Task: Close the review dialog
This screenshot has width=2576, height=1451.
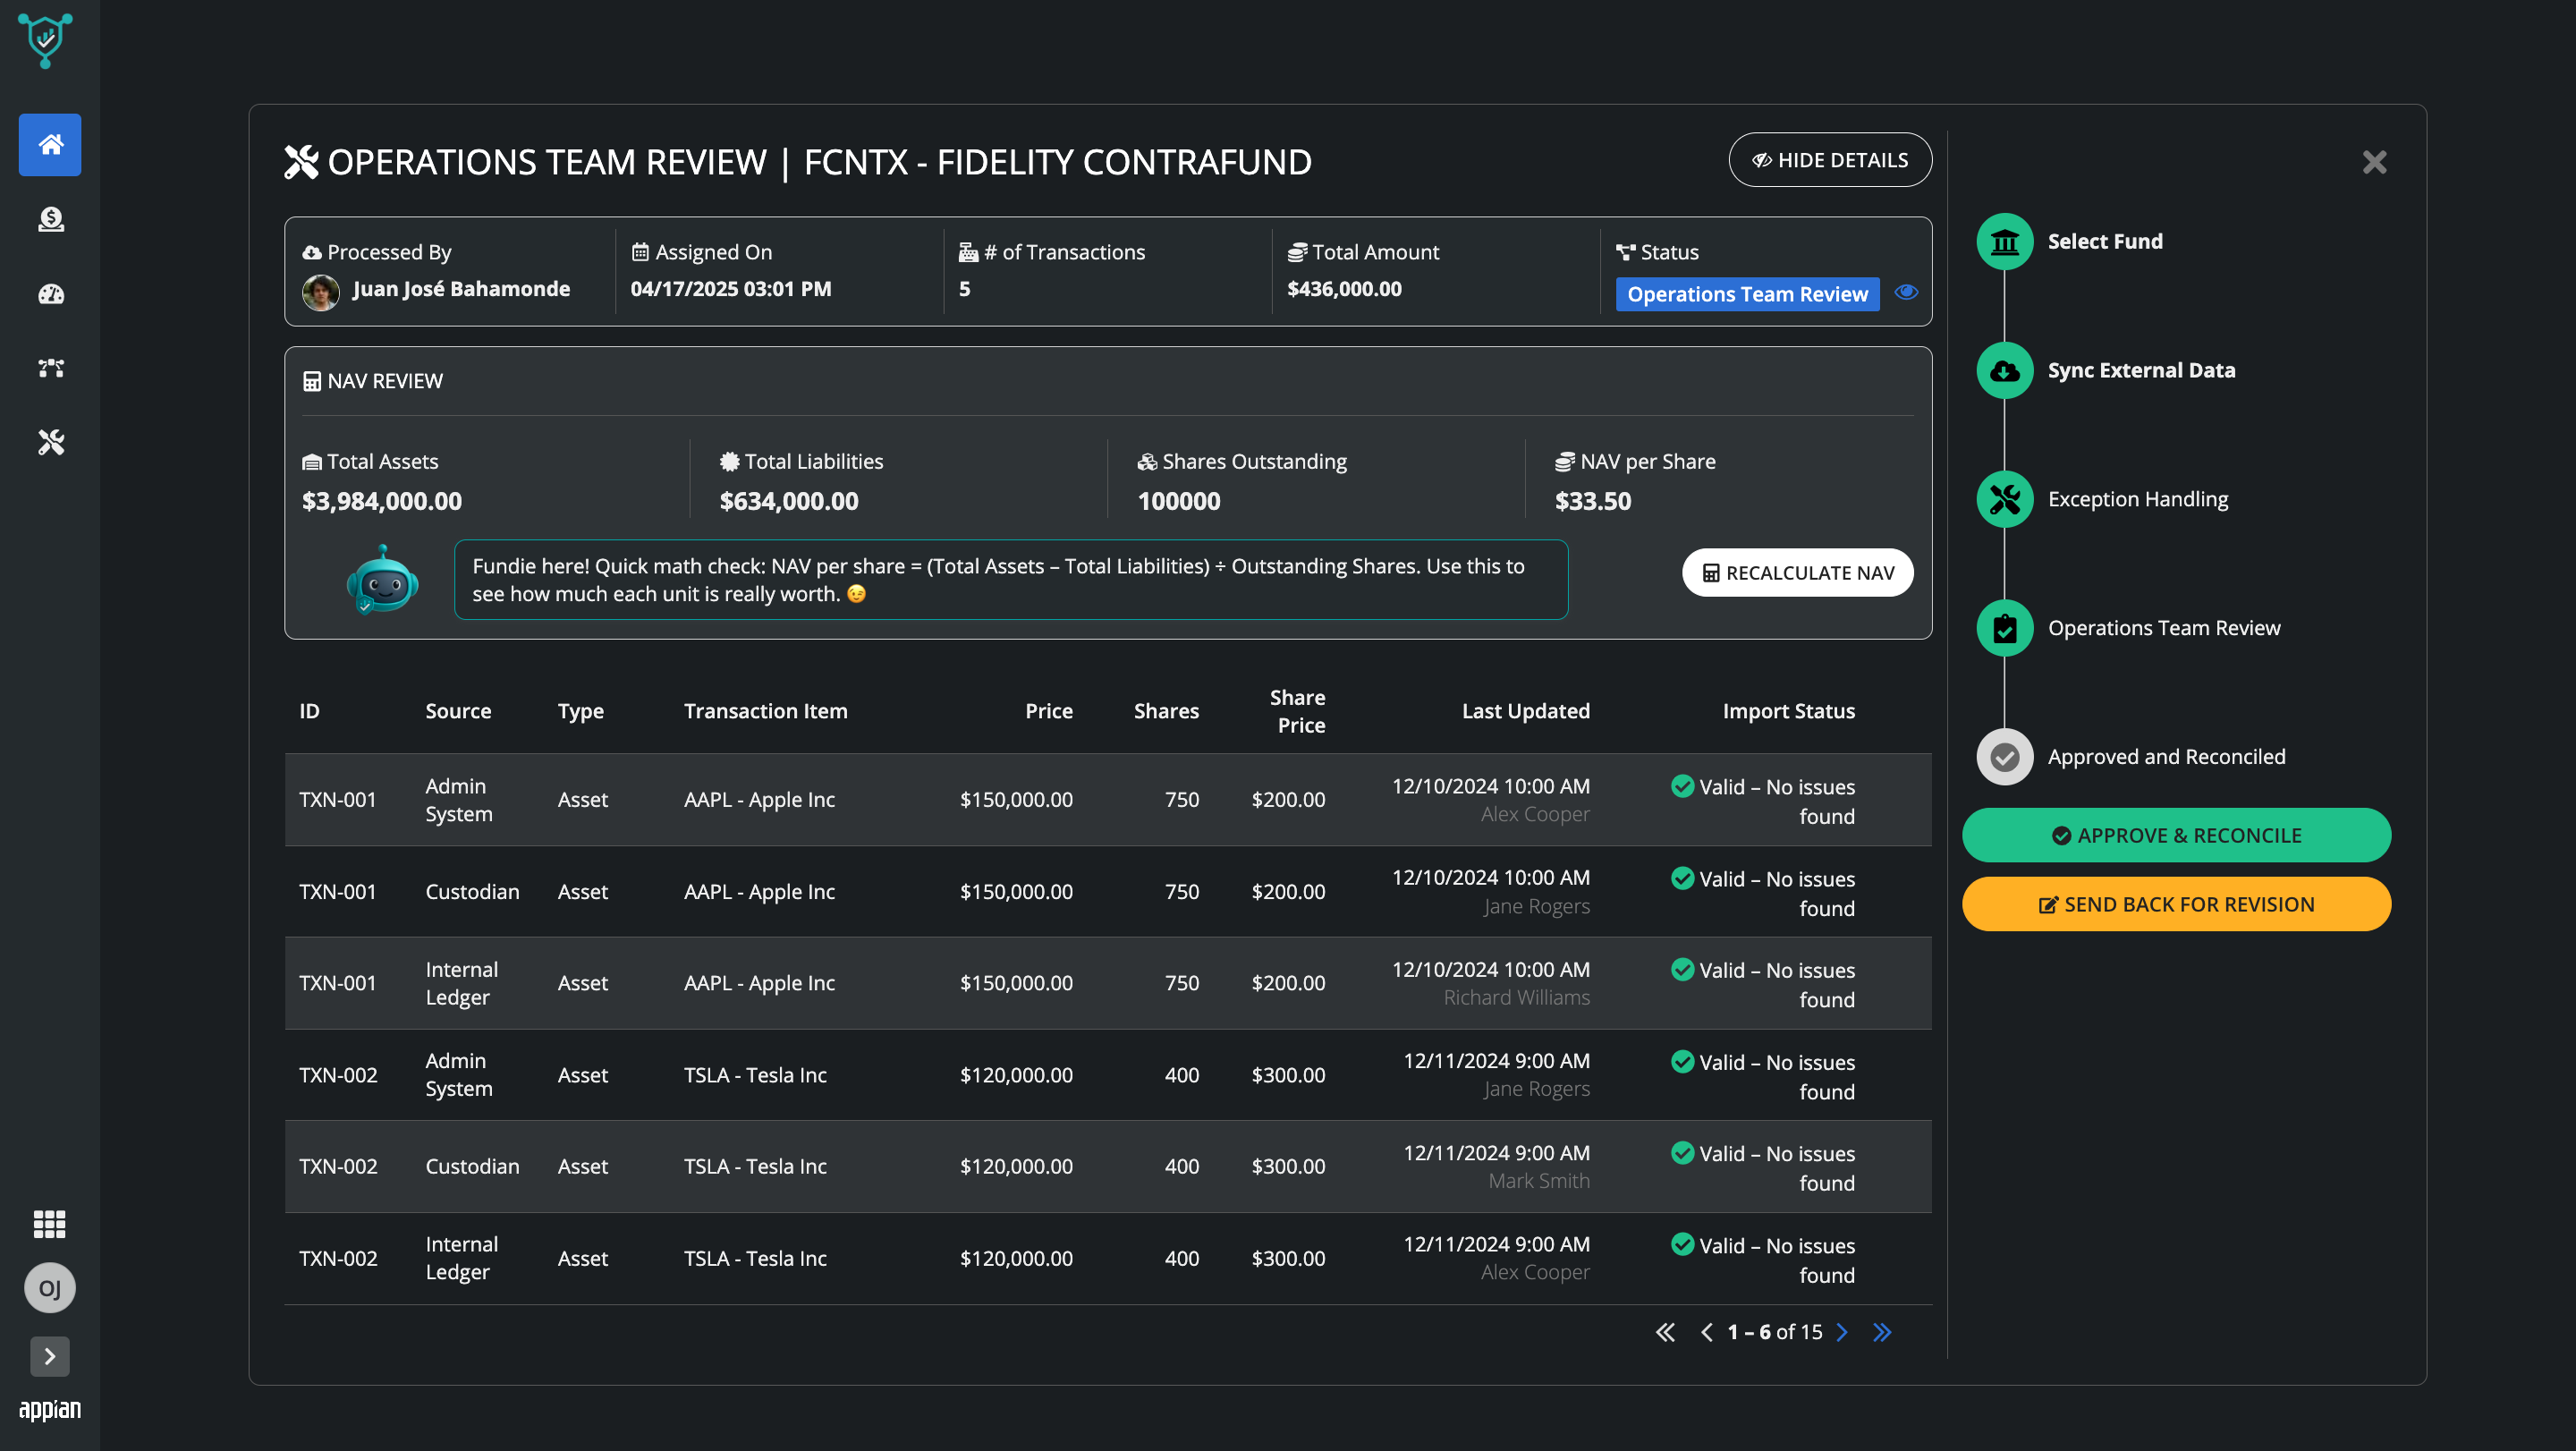Action: coord(2374,162)
